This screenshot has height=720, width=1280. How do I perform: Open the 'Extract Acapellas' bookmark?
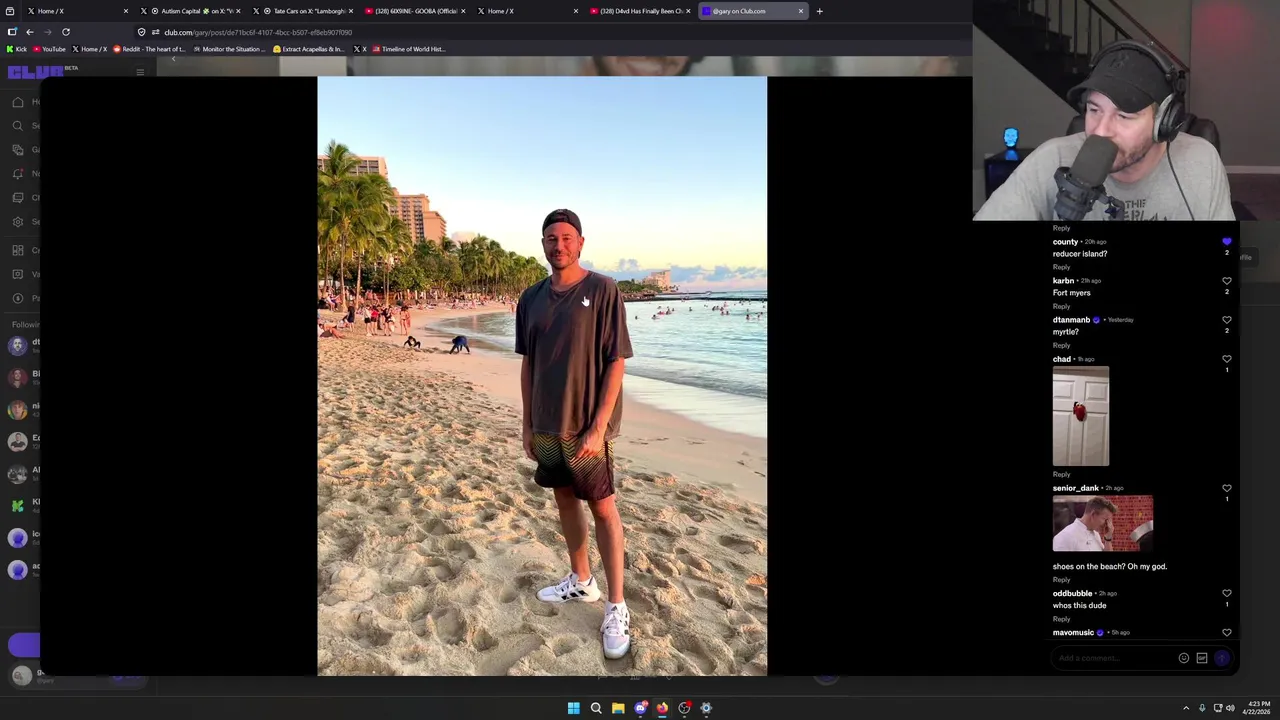[309, 49]
